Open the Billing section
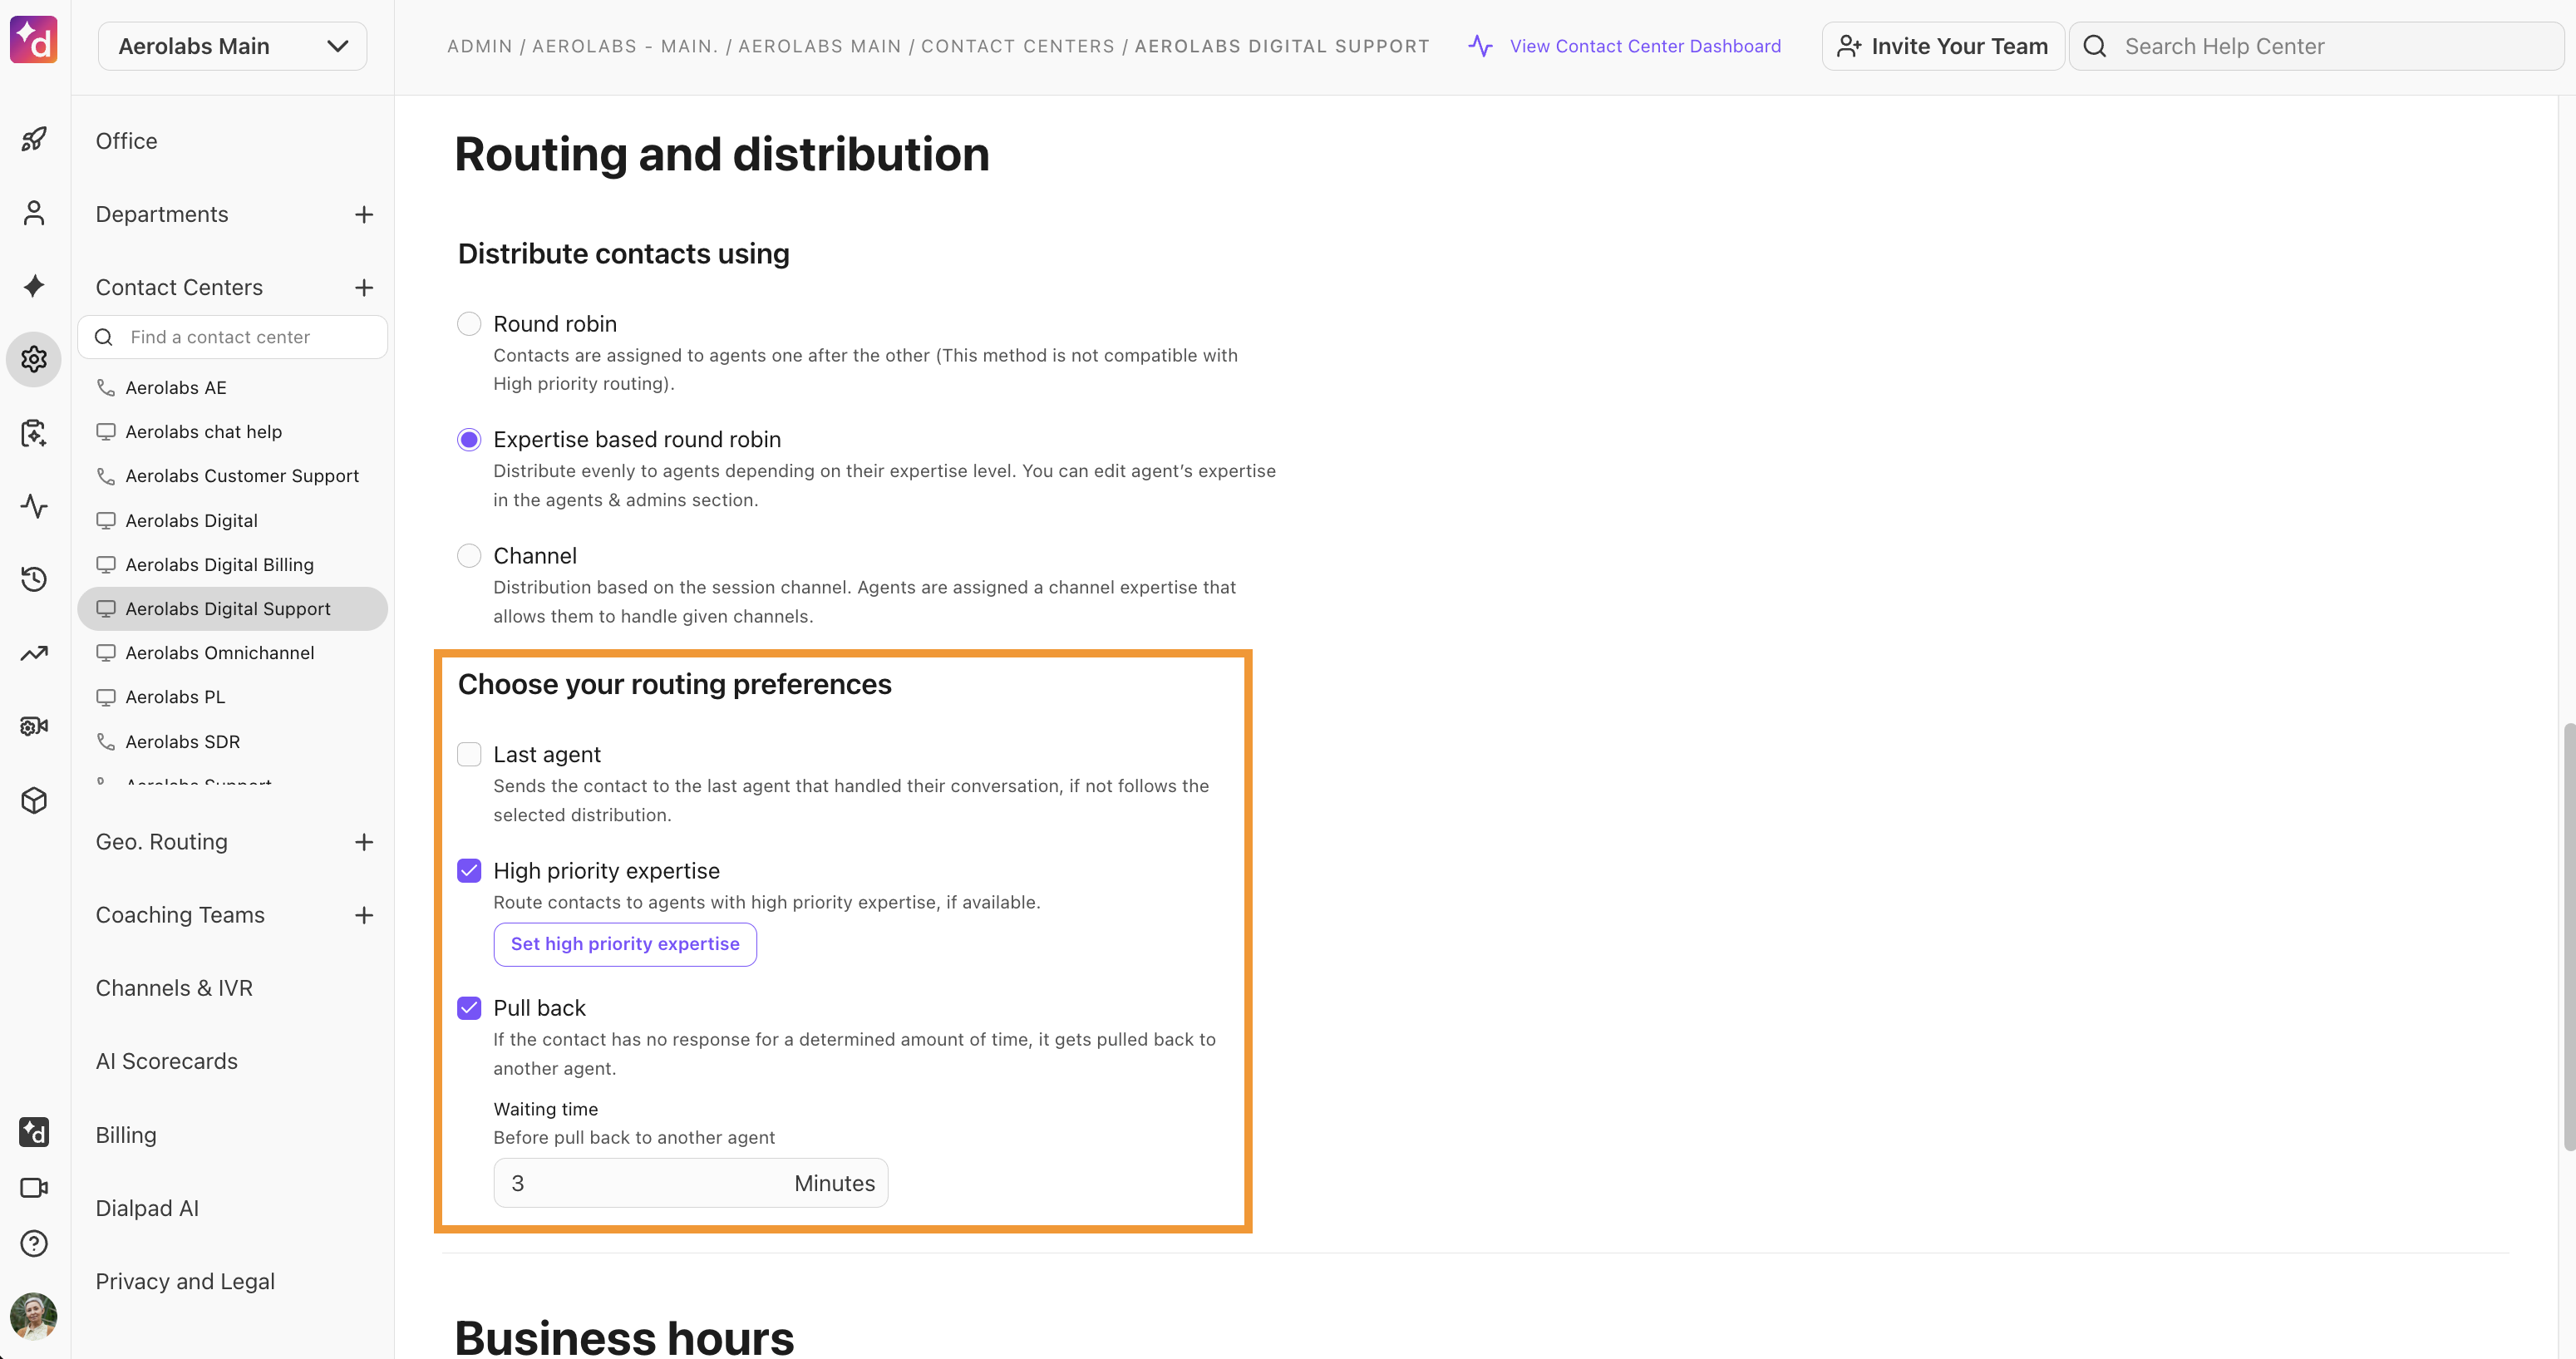The image size is (2576, 1359). [x=126, y=1135]
